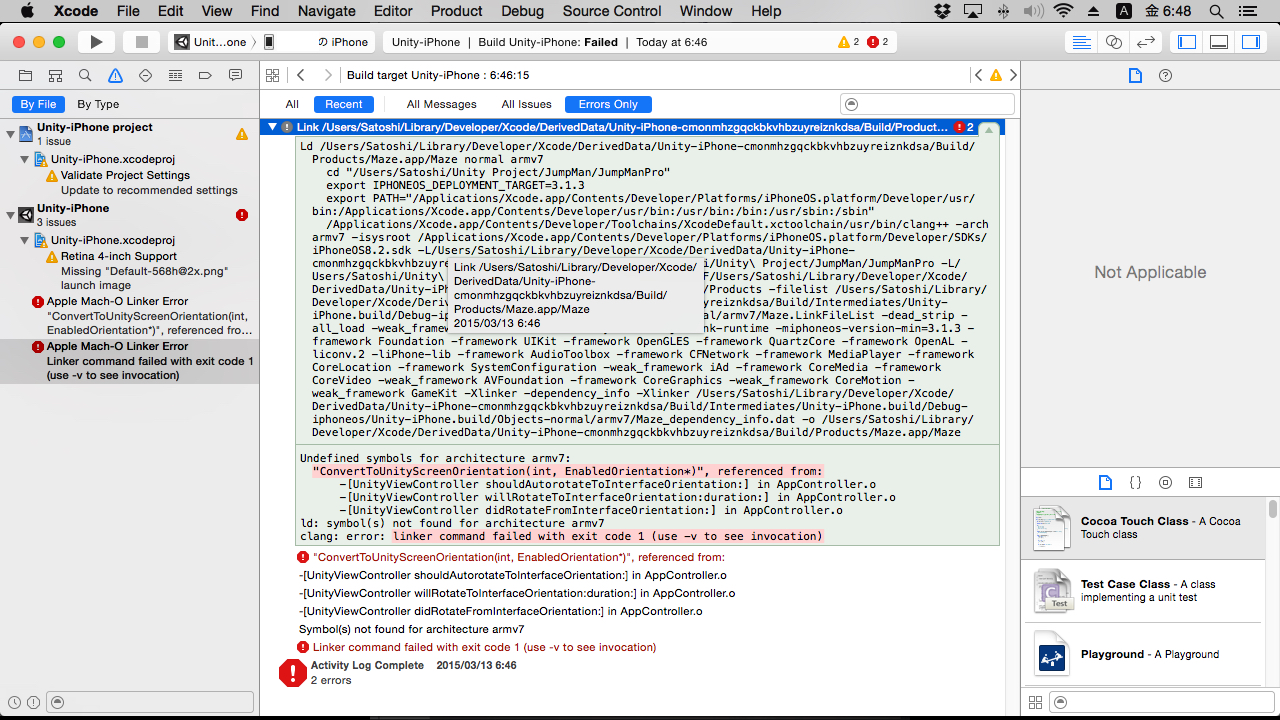Go forward in editor history
The width and height of the screenshot is (1280, 720).
328,75
